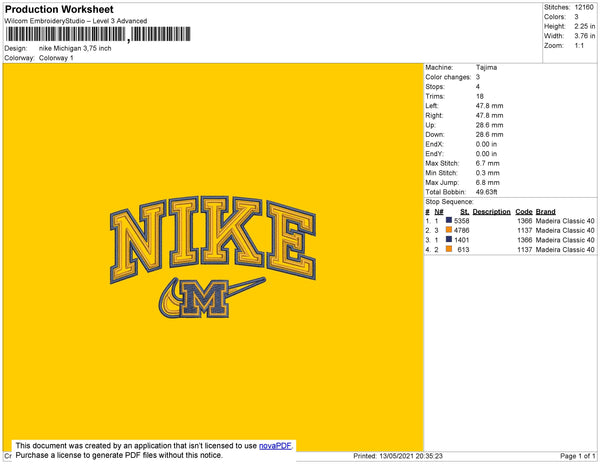
Task: Select stitch count '5358' in stop row 1
Action: point(461,221)
